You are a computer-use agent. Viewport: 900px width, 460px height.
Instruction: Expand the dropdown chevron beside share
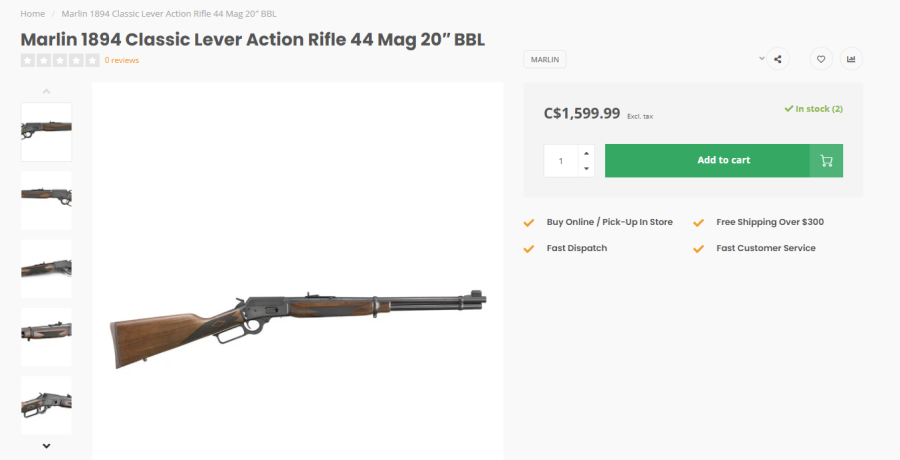[762, 58]
